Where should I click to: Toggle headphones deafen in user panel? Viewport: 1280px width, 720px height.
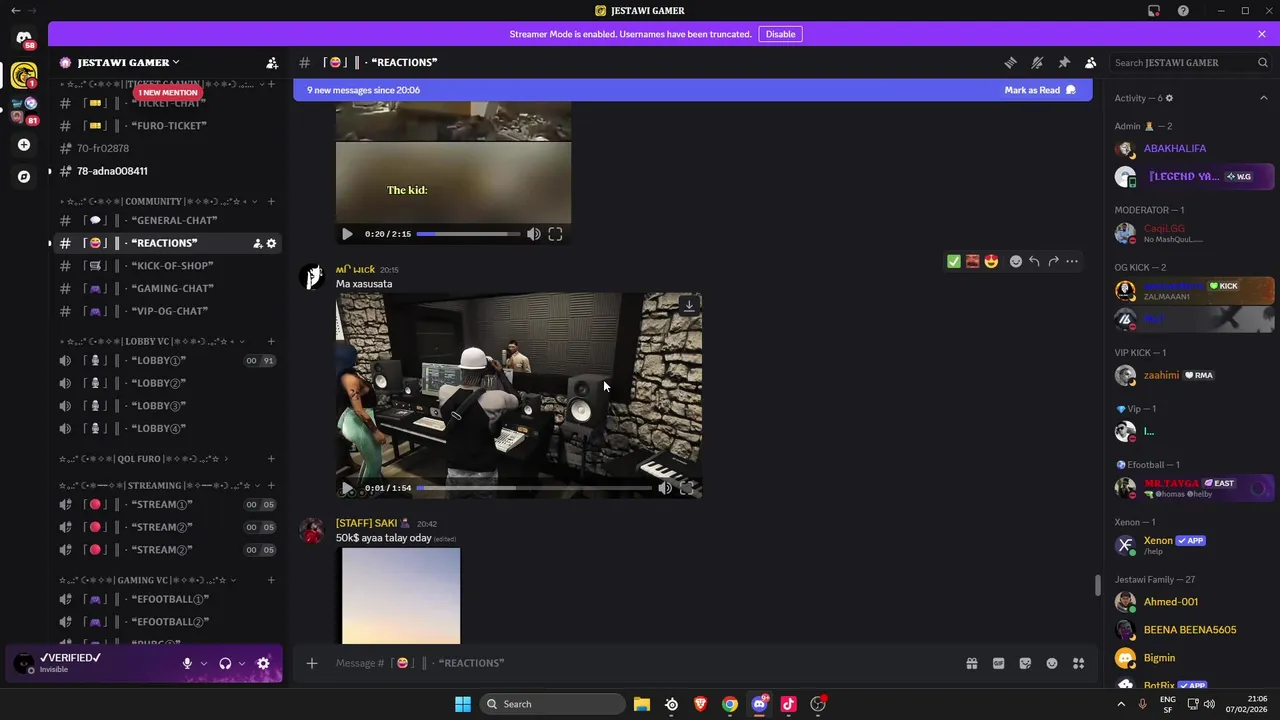click(225, 663)
